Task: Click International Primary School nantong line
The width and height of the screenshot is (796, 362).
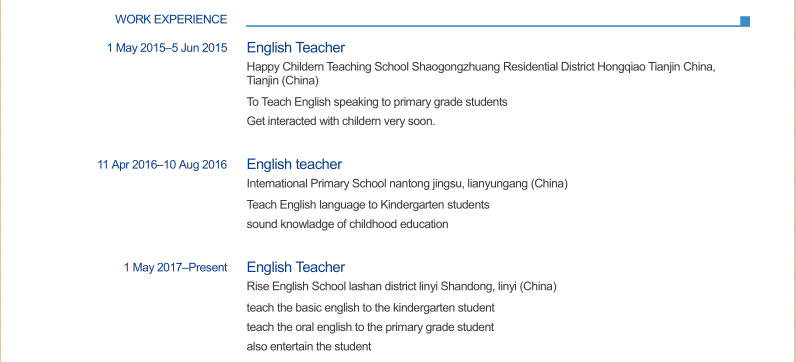Action: point(407,184)
